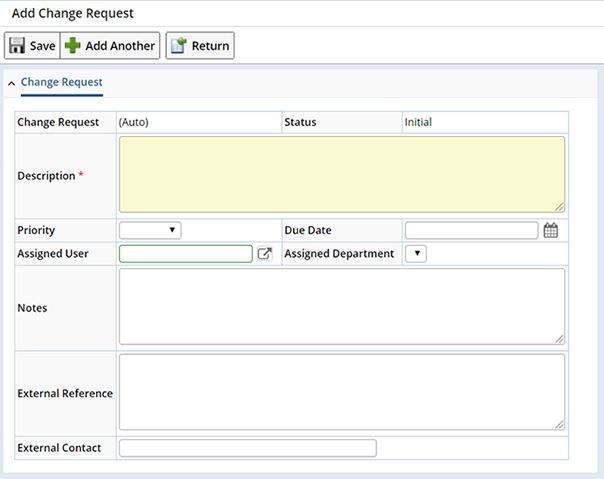Open the Due Date calendar picker
604x479 pixels.
pyautogui.click(x=550, y=230)
